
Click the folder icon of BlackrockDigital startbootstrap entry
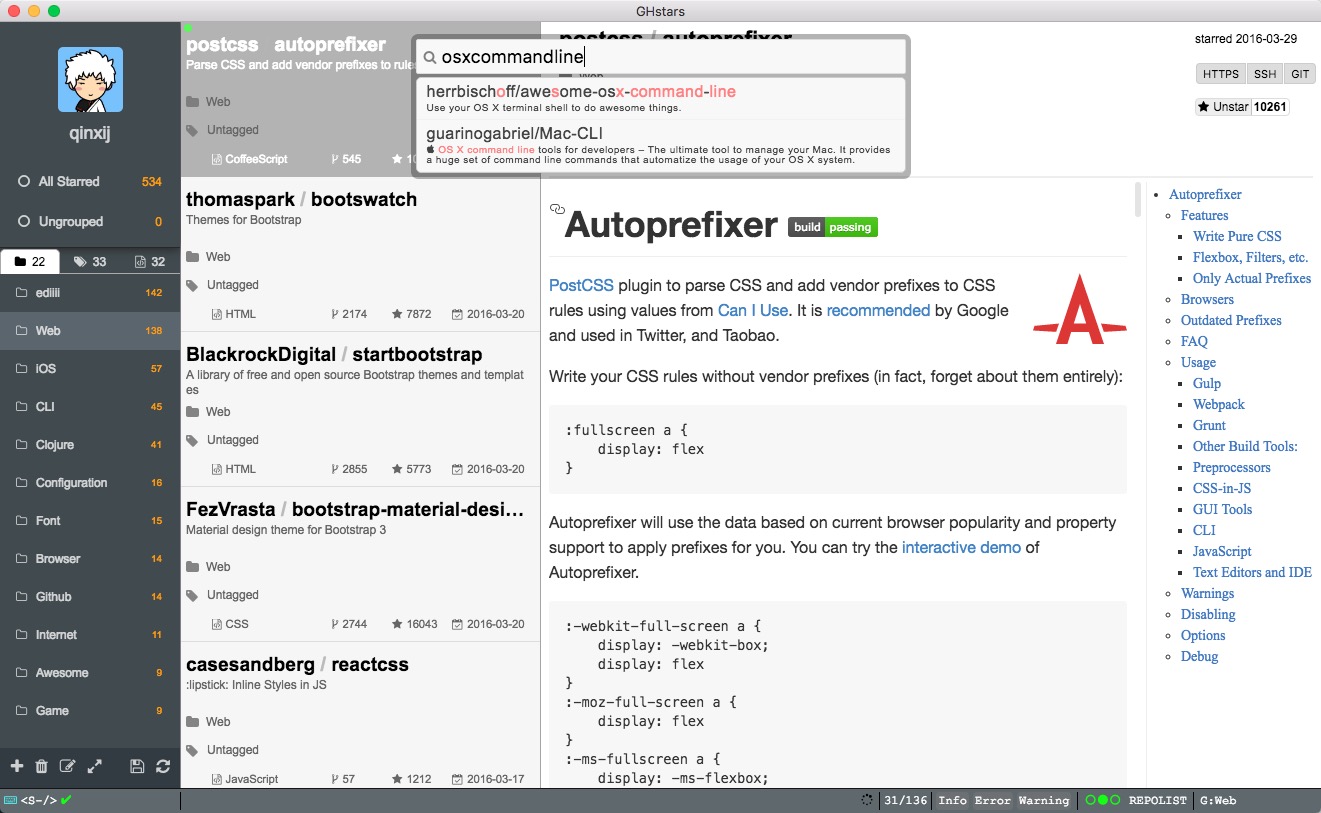tap(192, 412)
